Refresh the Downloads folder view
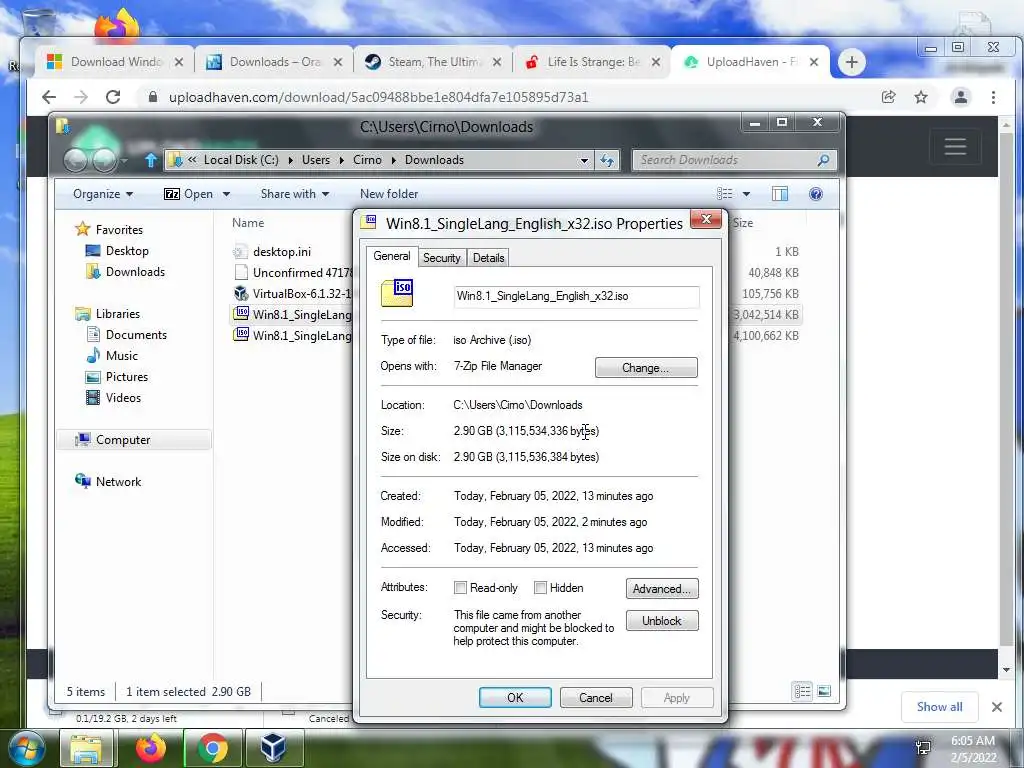This screenshot has width=1024, height=768. [607, 160]
